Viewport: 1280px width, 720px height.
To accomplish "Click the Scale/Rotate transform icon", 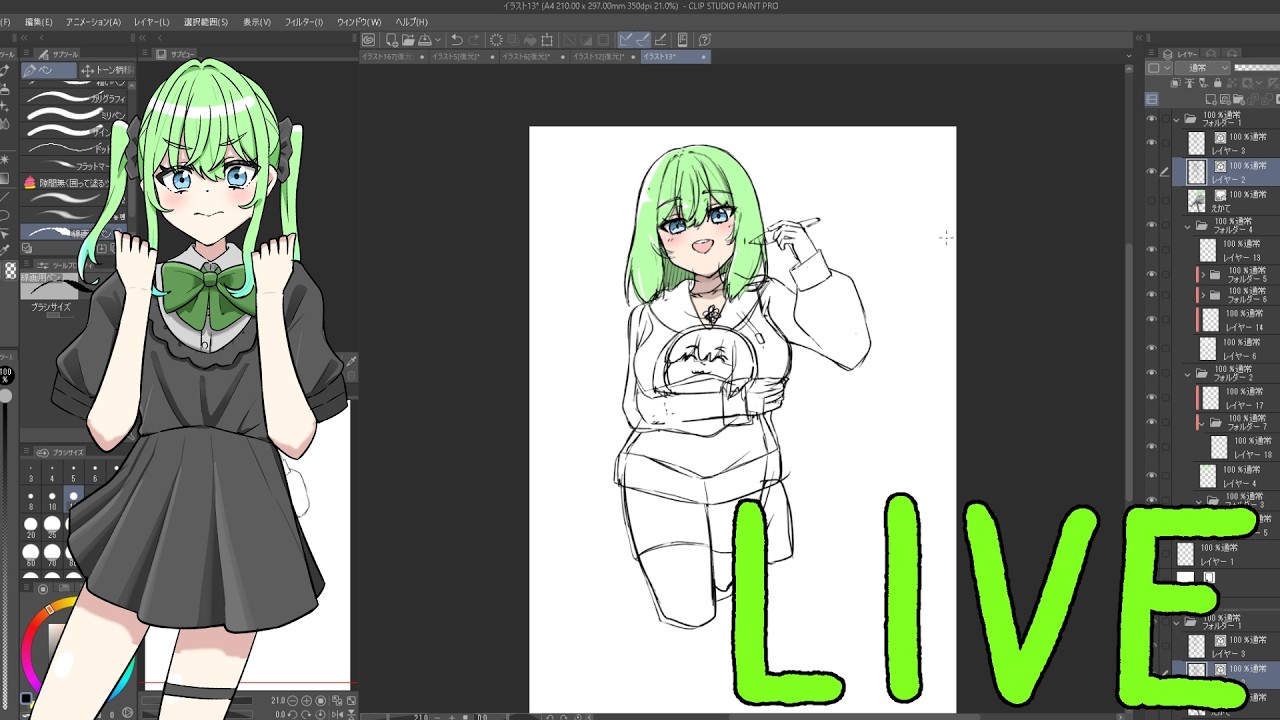I will (x=547, y=40).
